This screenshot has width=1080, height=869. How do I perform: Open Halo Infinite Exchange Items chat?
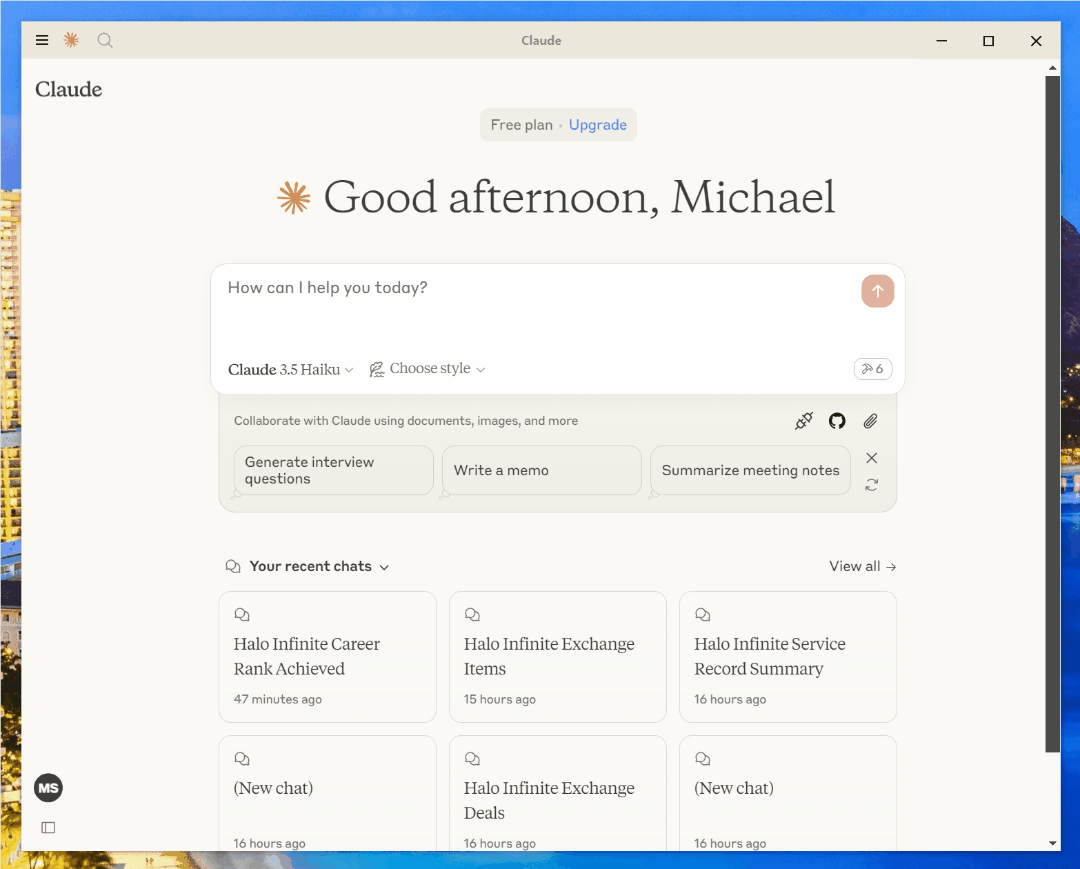click(x=557, y=657)
